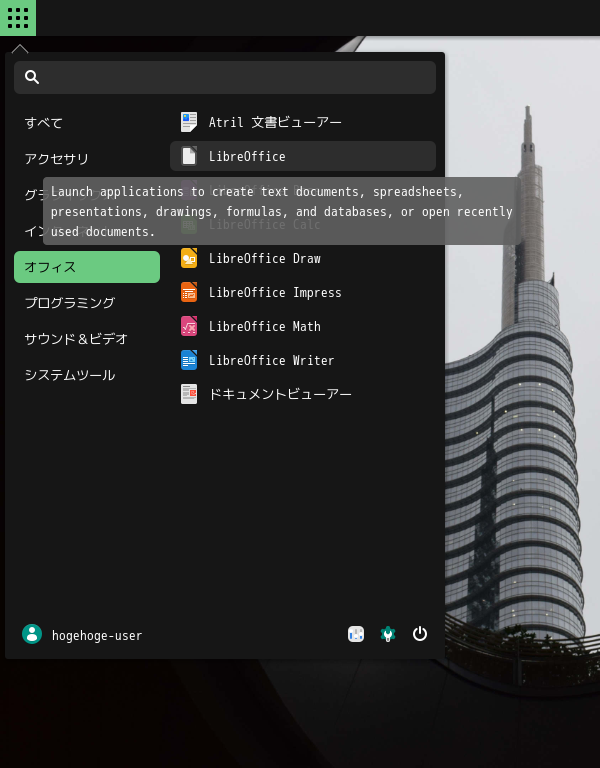Open the teal gear settings icon

click(388, 634)
